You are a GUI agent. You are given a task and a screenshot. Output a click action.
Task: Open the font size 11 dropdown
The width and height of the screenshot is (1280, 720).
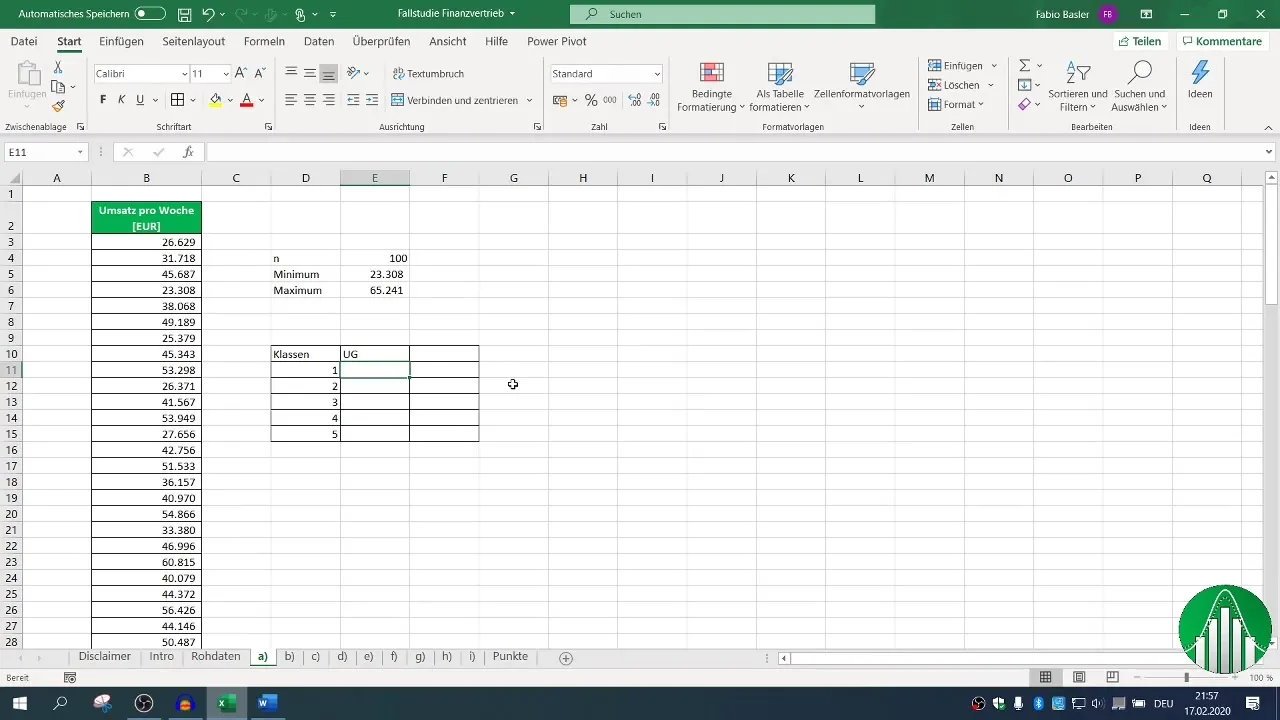click(226, 74)
